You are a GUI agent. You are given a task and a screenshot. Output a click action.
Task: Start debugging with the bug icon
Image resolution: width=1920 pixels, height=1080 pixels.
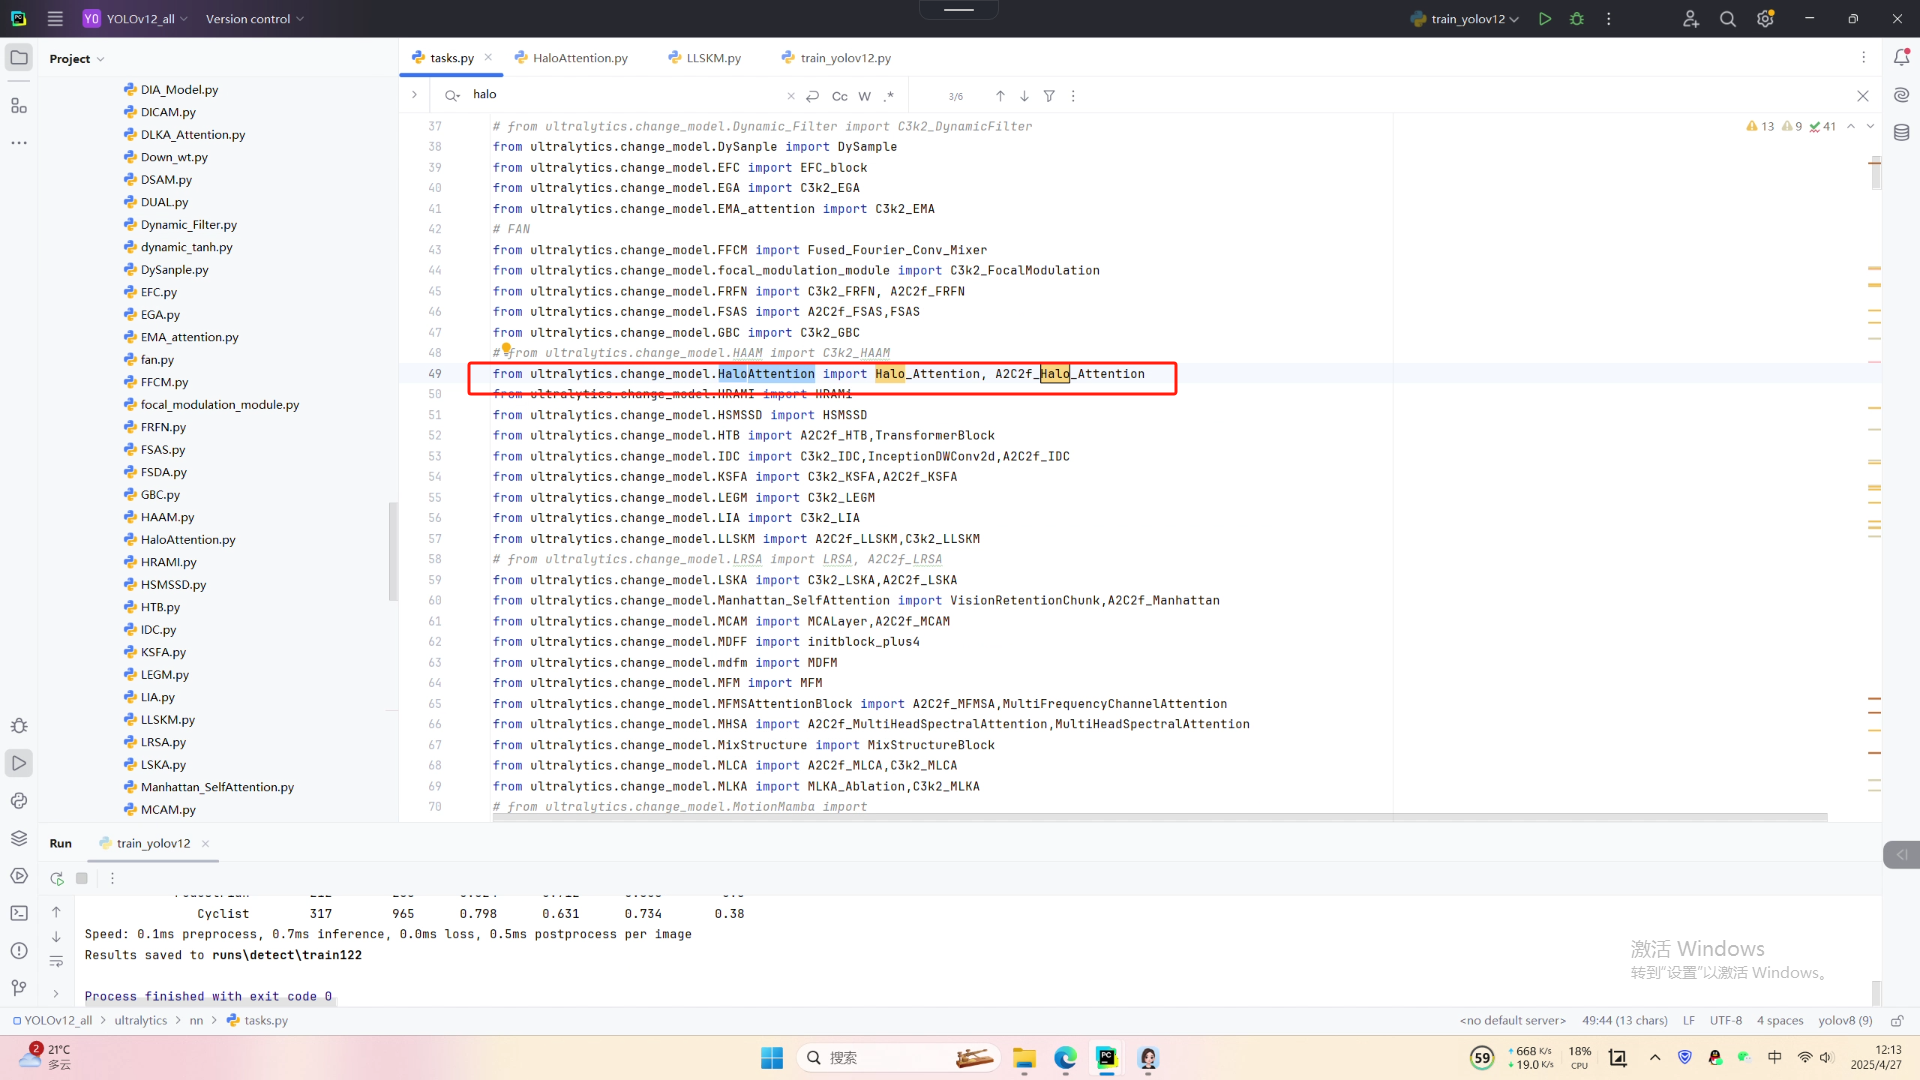[1577, 19]
